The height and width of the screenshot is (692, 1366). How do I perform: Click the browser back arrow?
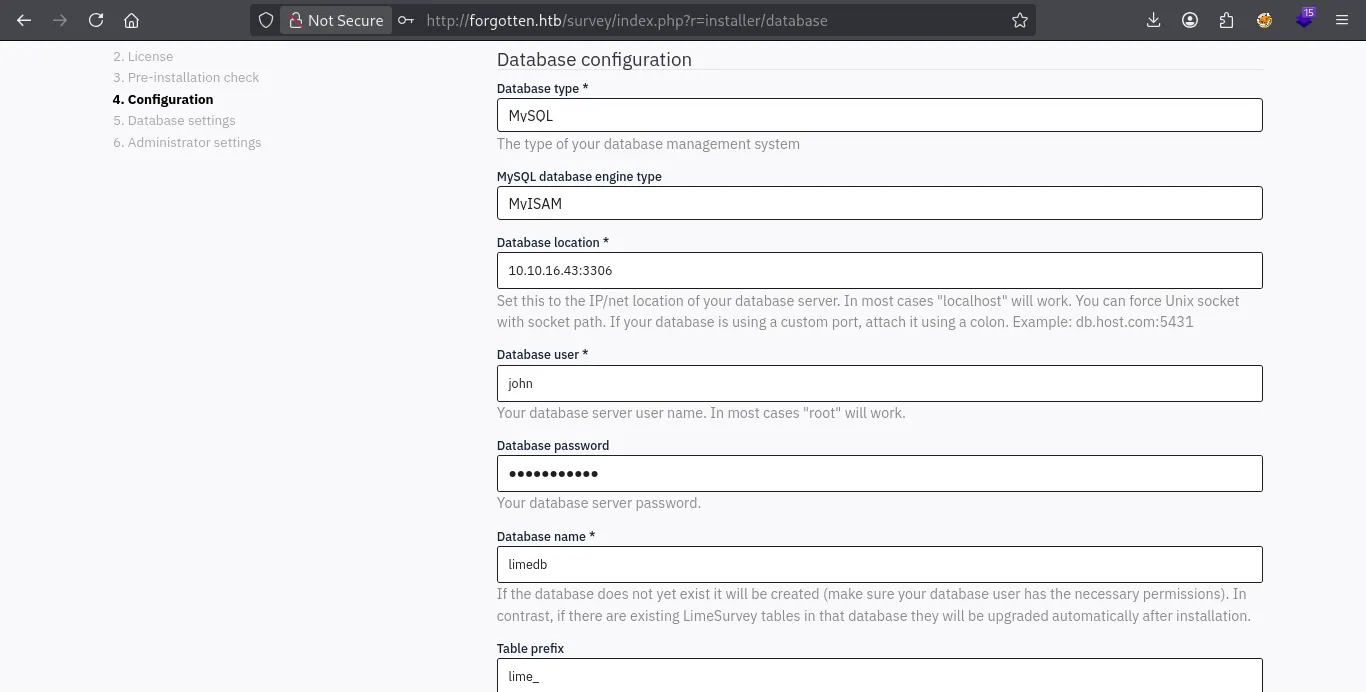[24, 20]
